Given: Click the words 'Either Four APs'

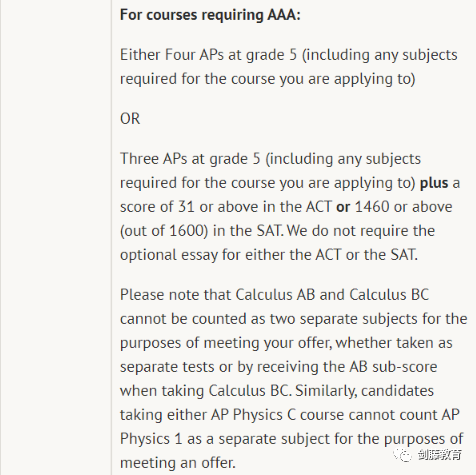Looking at the screenshot, I should (172, 55).
